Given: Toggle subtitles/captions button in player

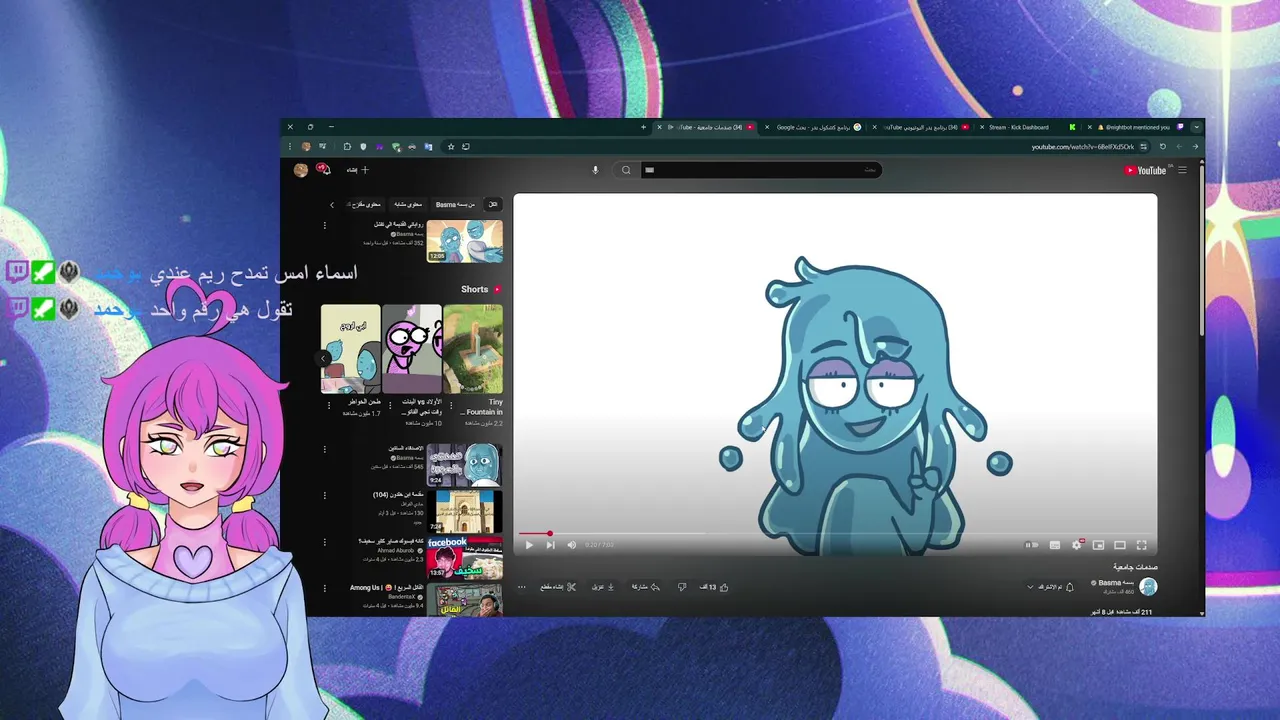Looking at the screenshot, I should click(1055, 545).
